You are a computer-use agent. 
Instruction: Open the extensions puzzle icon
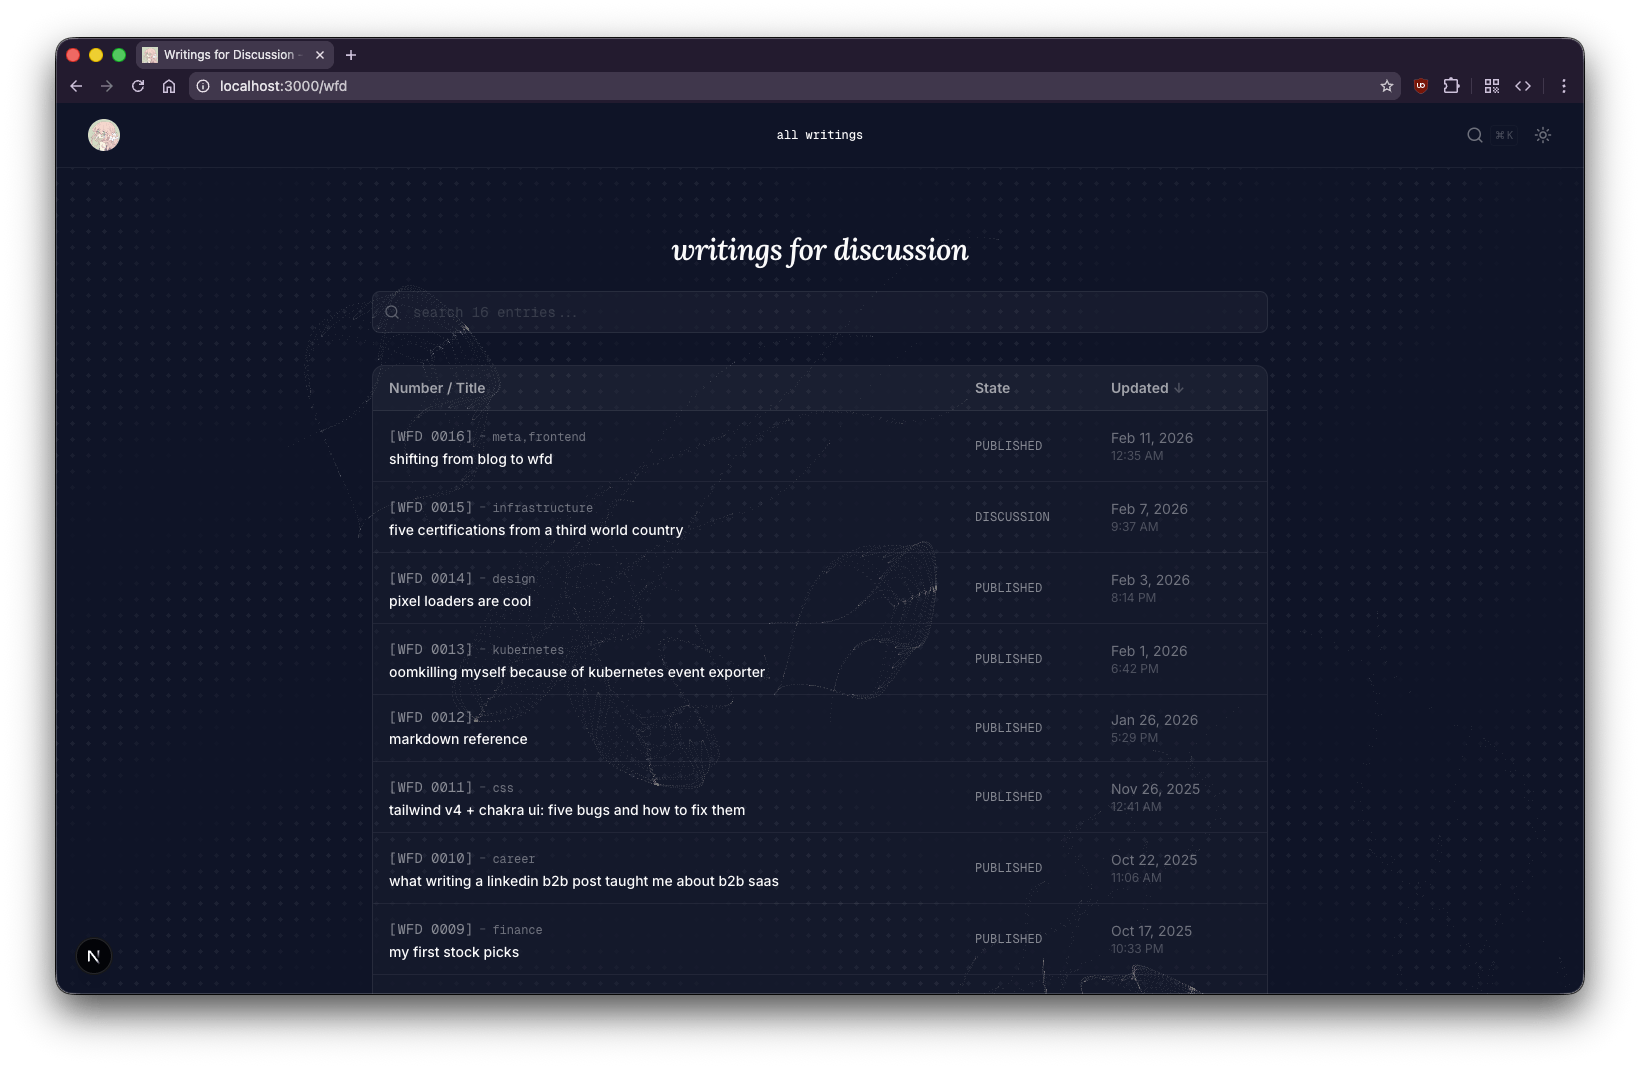pos(1452,86)
